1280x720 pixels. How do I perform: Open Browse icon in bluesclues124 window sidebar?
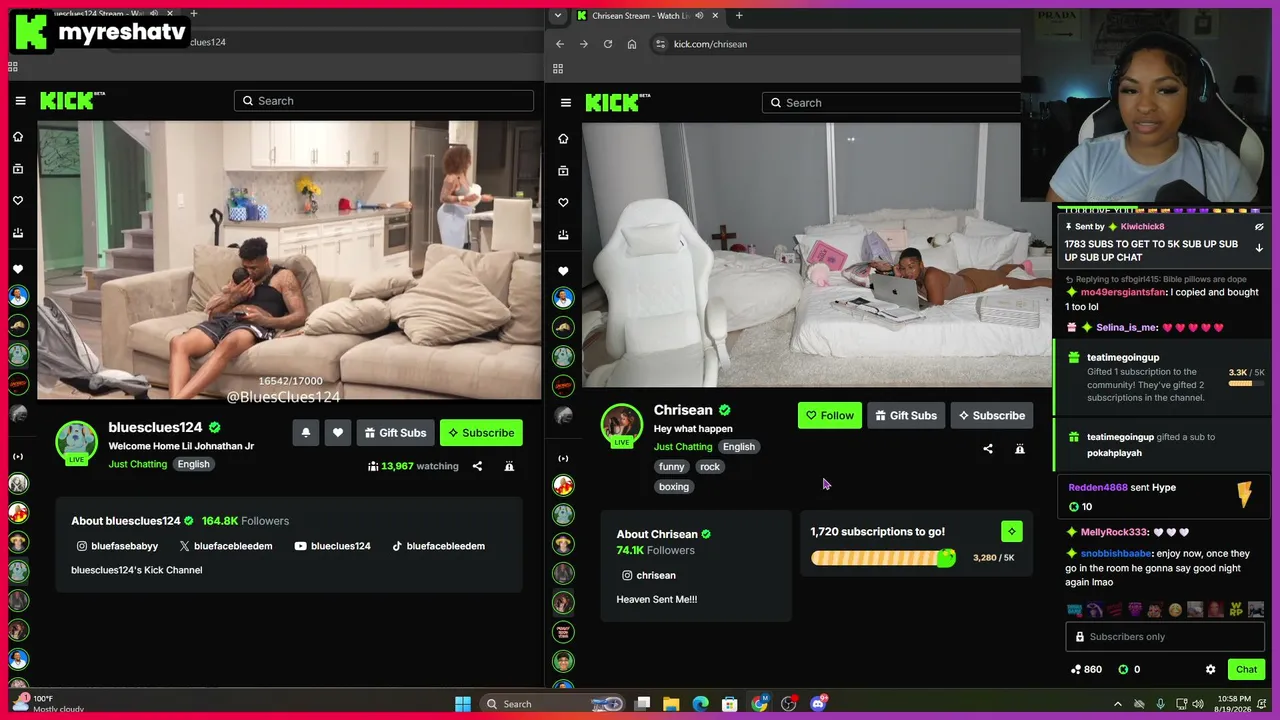(x=18, y=169)
